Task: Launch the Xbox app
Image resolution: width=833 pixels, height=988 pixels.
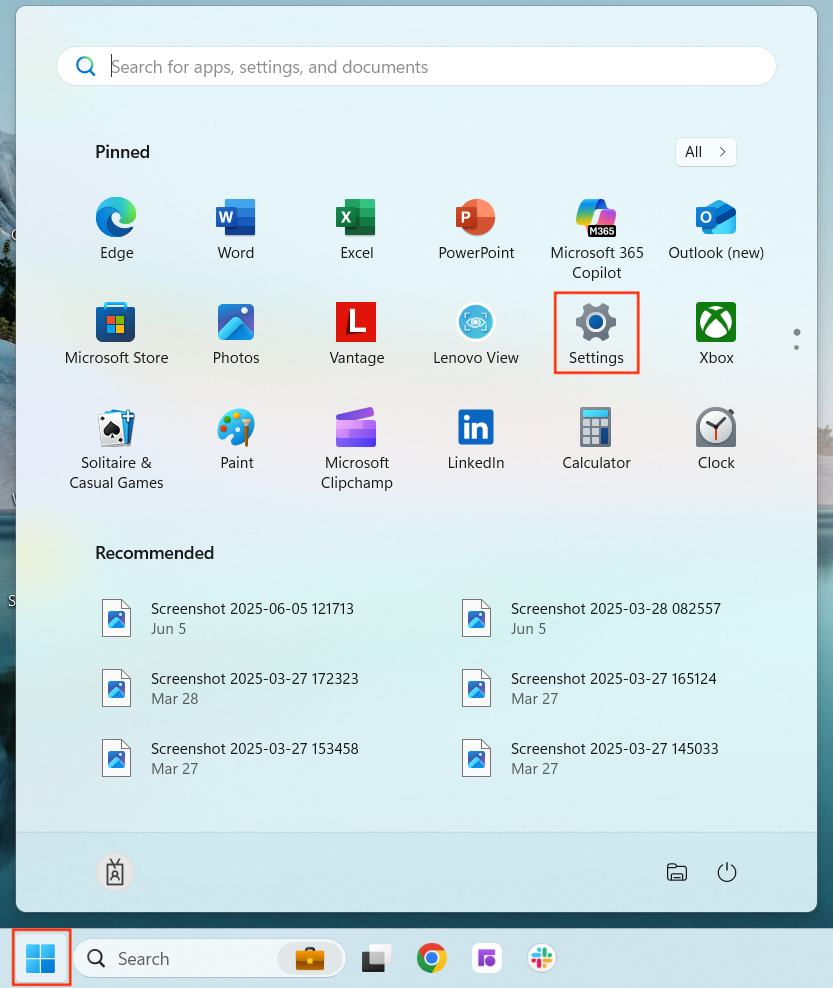Action: click(716, 333)
